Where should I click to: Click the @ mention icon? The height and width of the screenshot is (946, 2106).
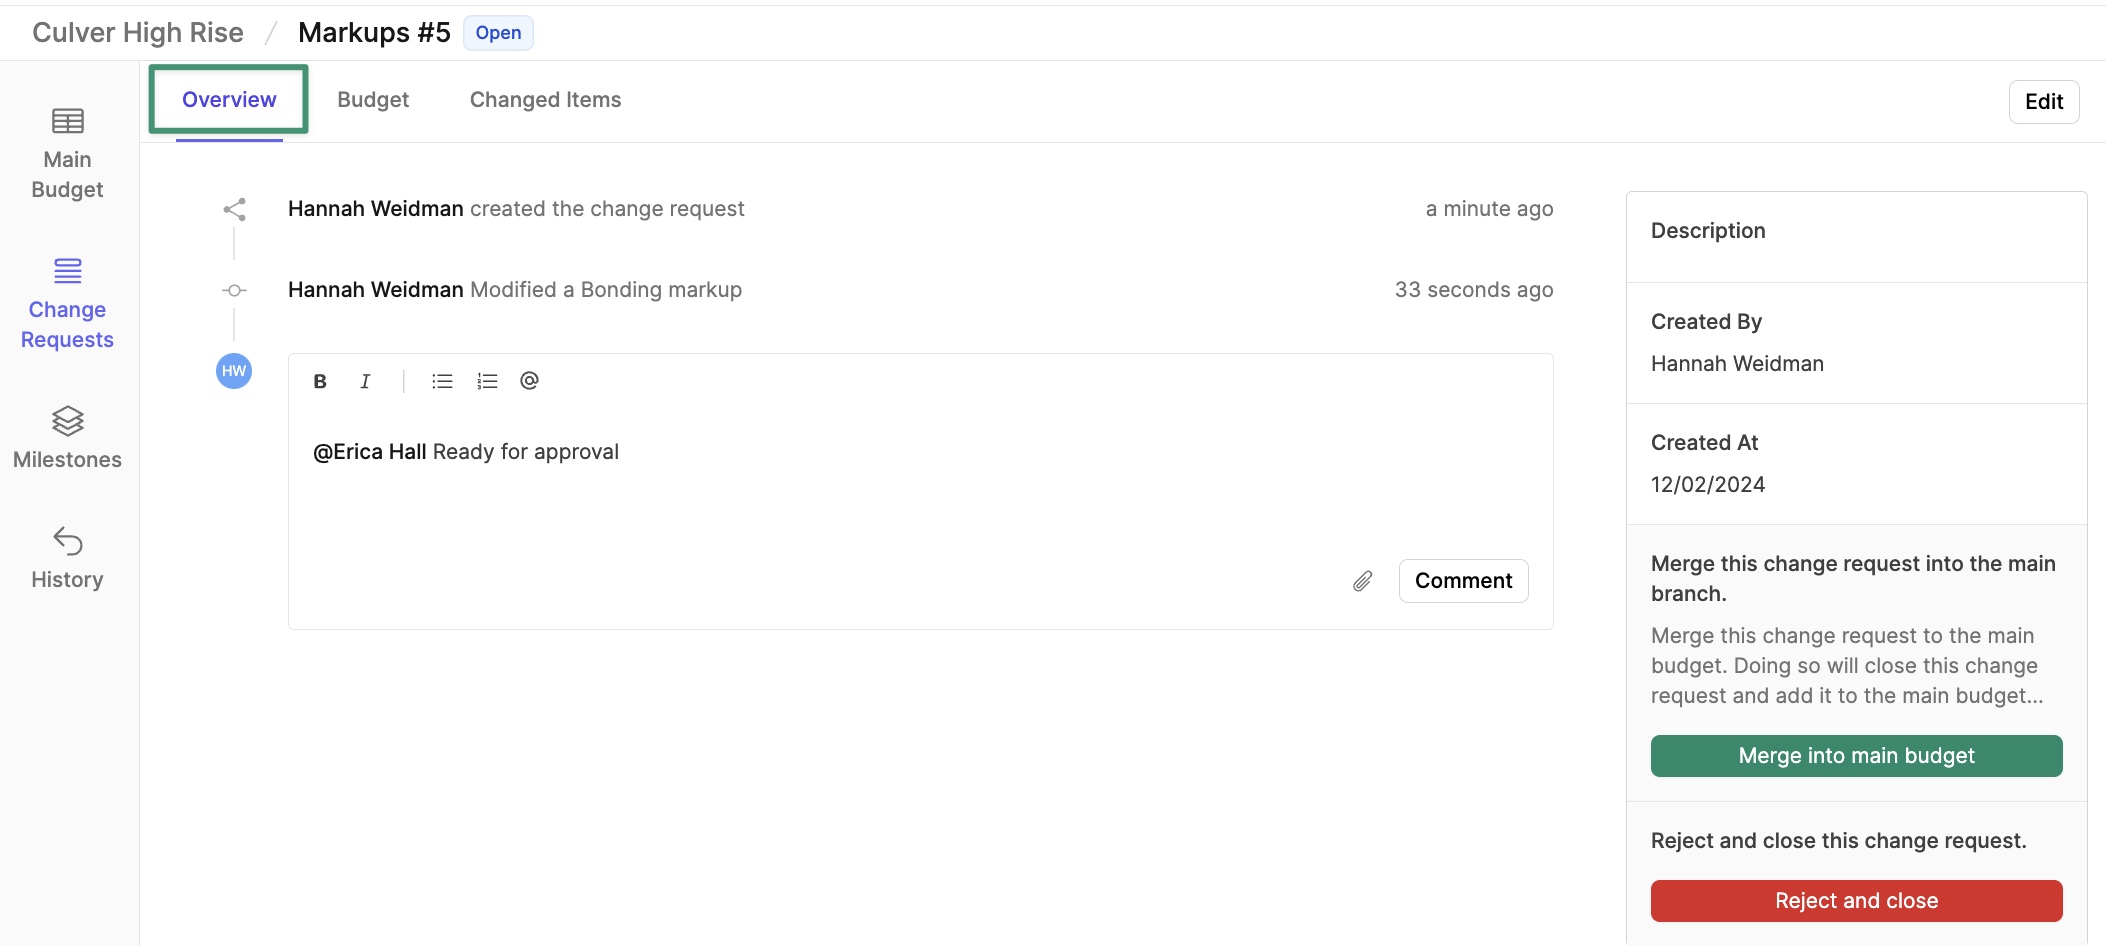pos(529,380)
